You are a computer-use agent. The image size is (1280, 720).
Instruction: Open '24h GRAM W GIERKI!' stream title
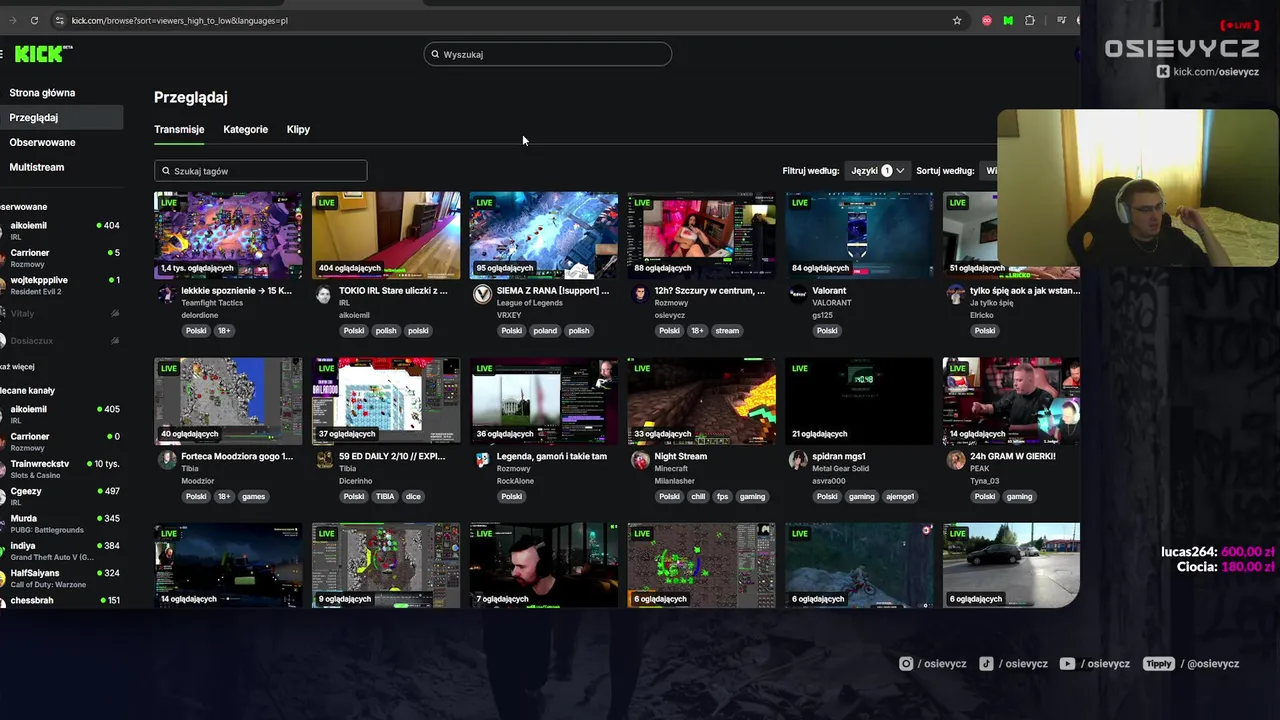pos(1013,456)
